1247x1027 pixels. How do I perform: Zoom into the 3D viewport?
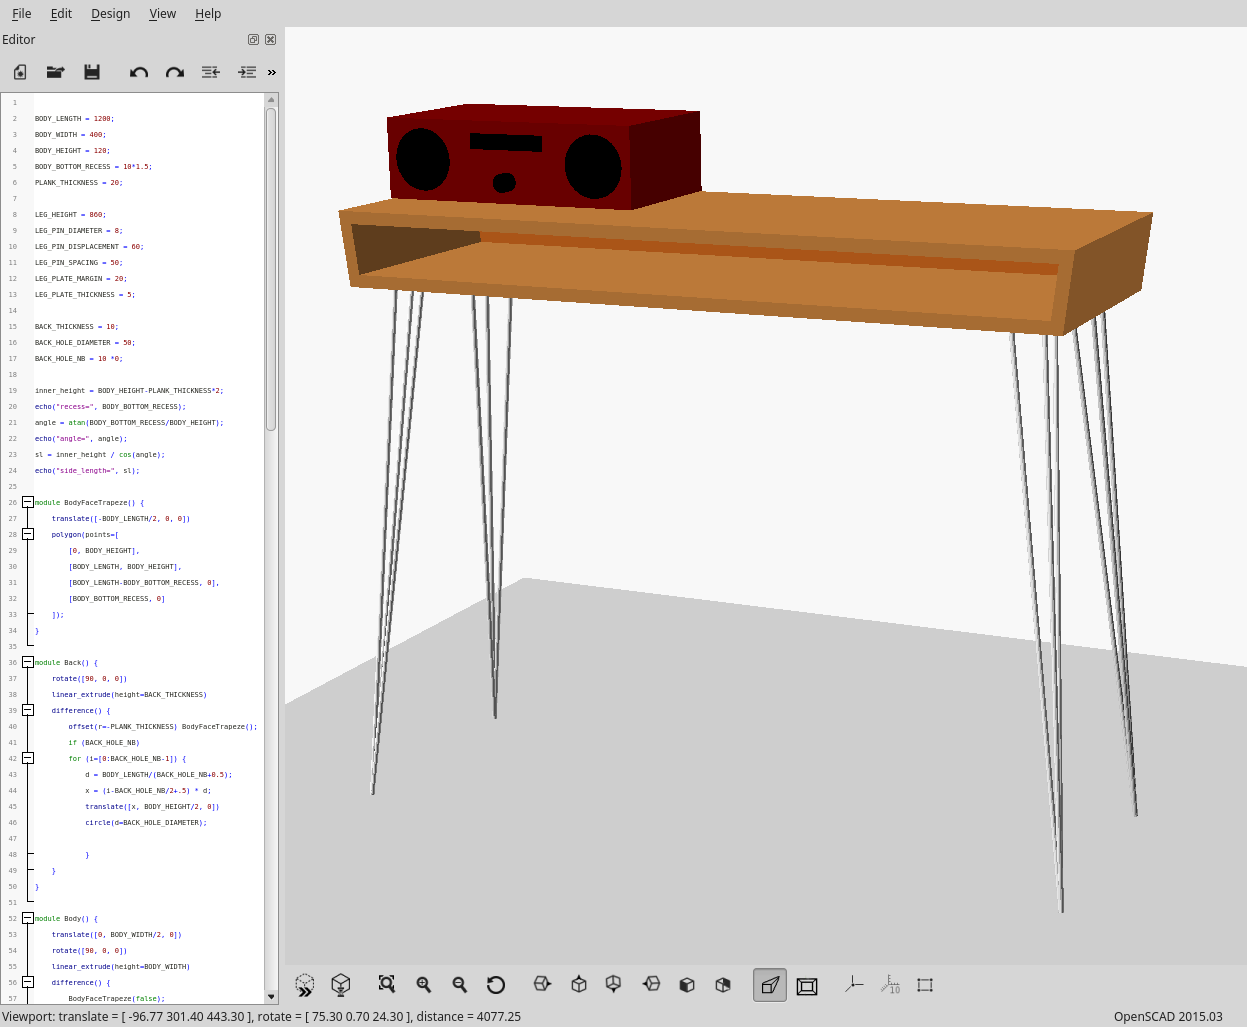pyautogui.click(x=423, y=984)
